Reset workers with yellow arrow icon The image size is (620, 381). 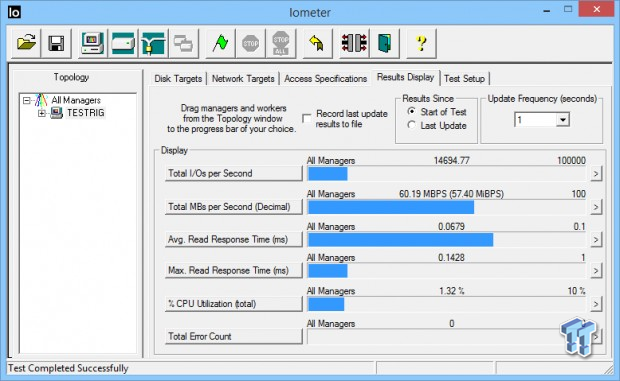pos(317,43)
